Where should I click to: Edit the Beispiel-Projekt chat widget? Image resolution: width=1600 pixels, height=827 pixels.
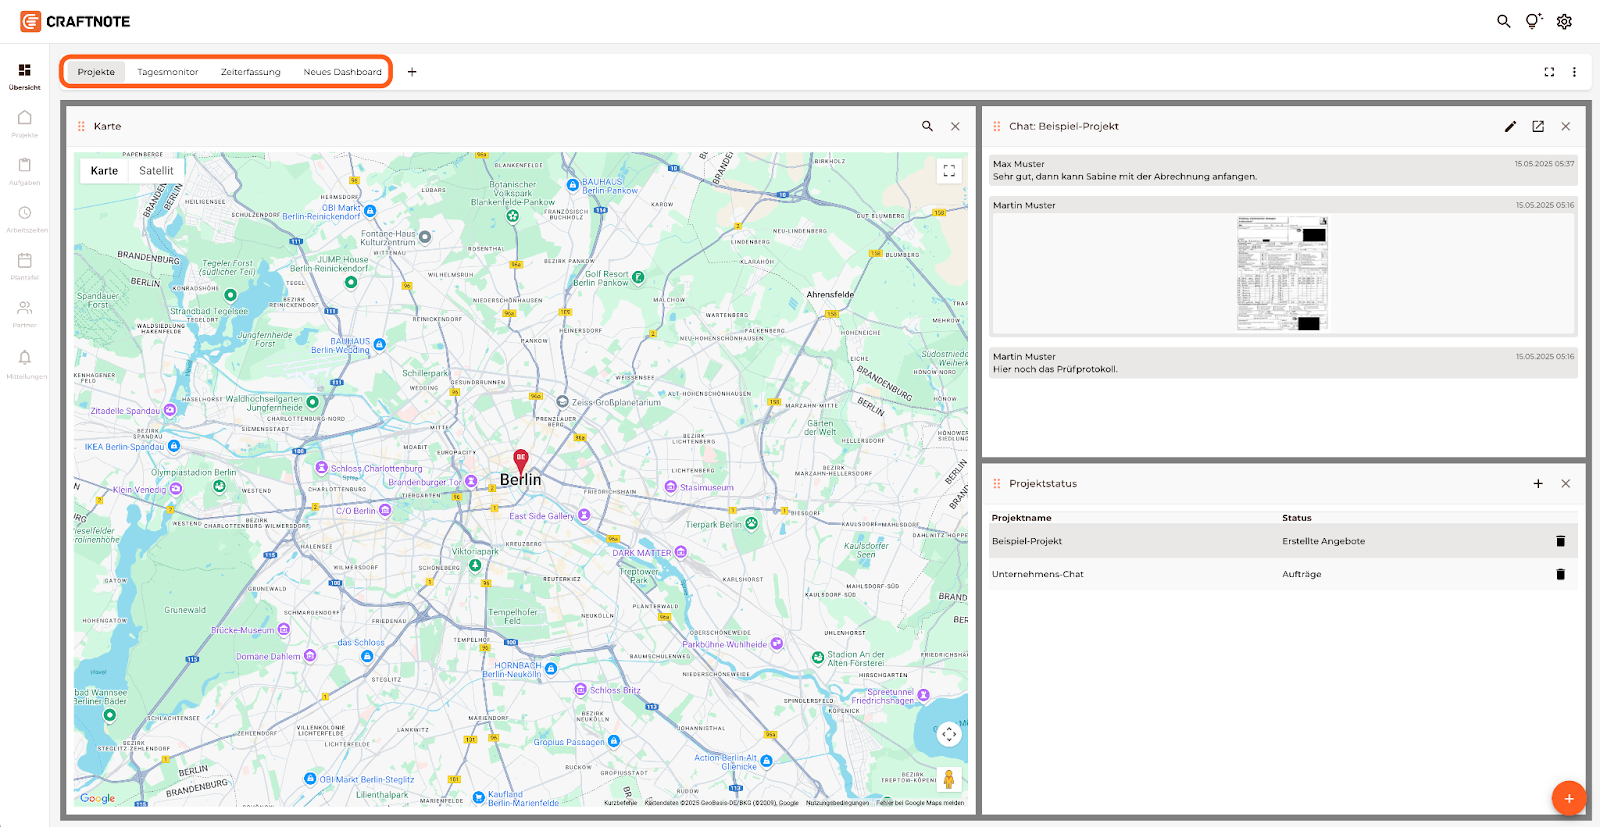pyautogui.click(x=1510, y=126)
